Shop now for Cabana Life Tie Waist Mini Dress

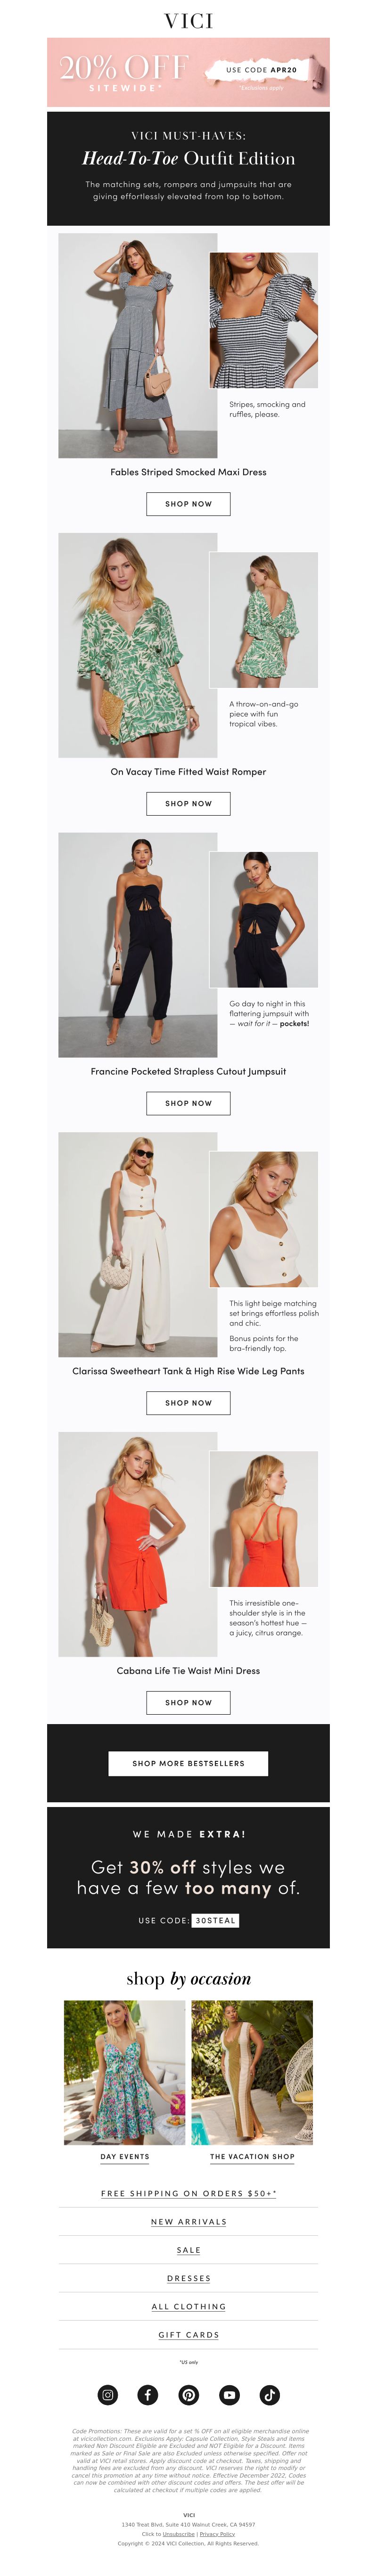tap(188, 1702)
